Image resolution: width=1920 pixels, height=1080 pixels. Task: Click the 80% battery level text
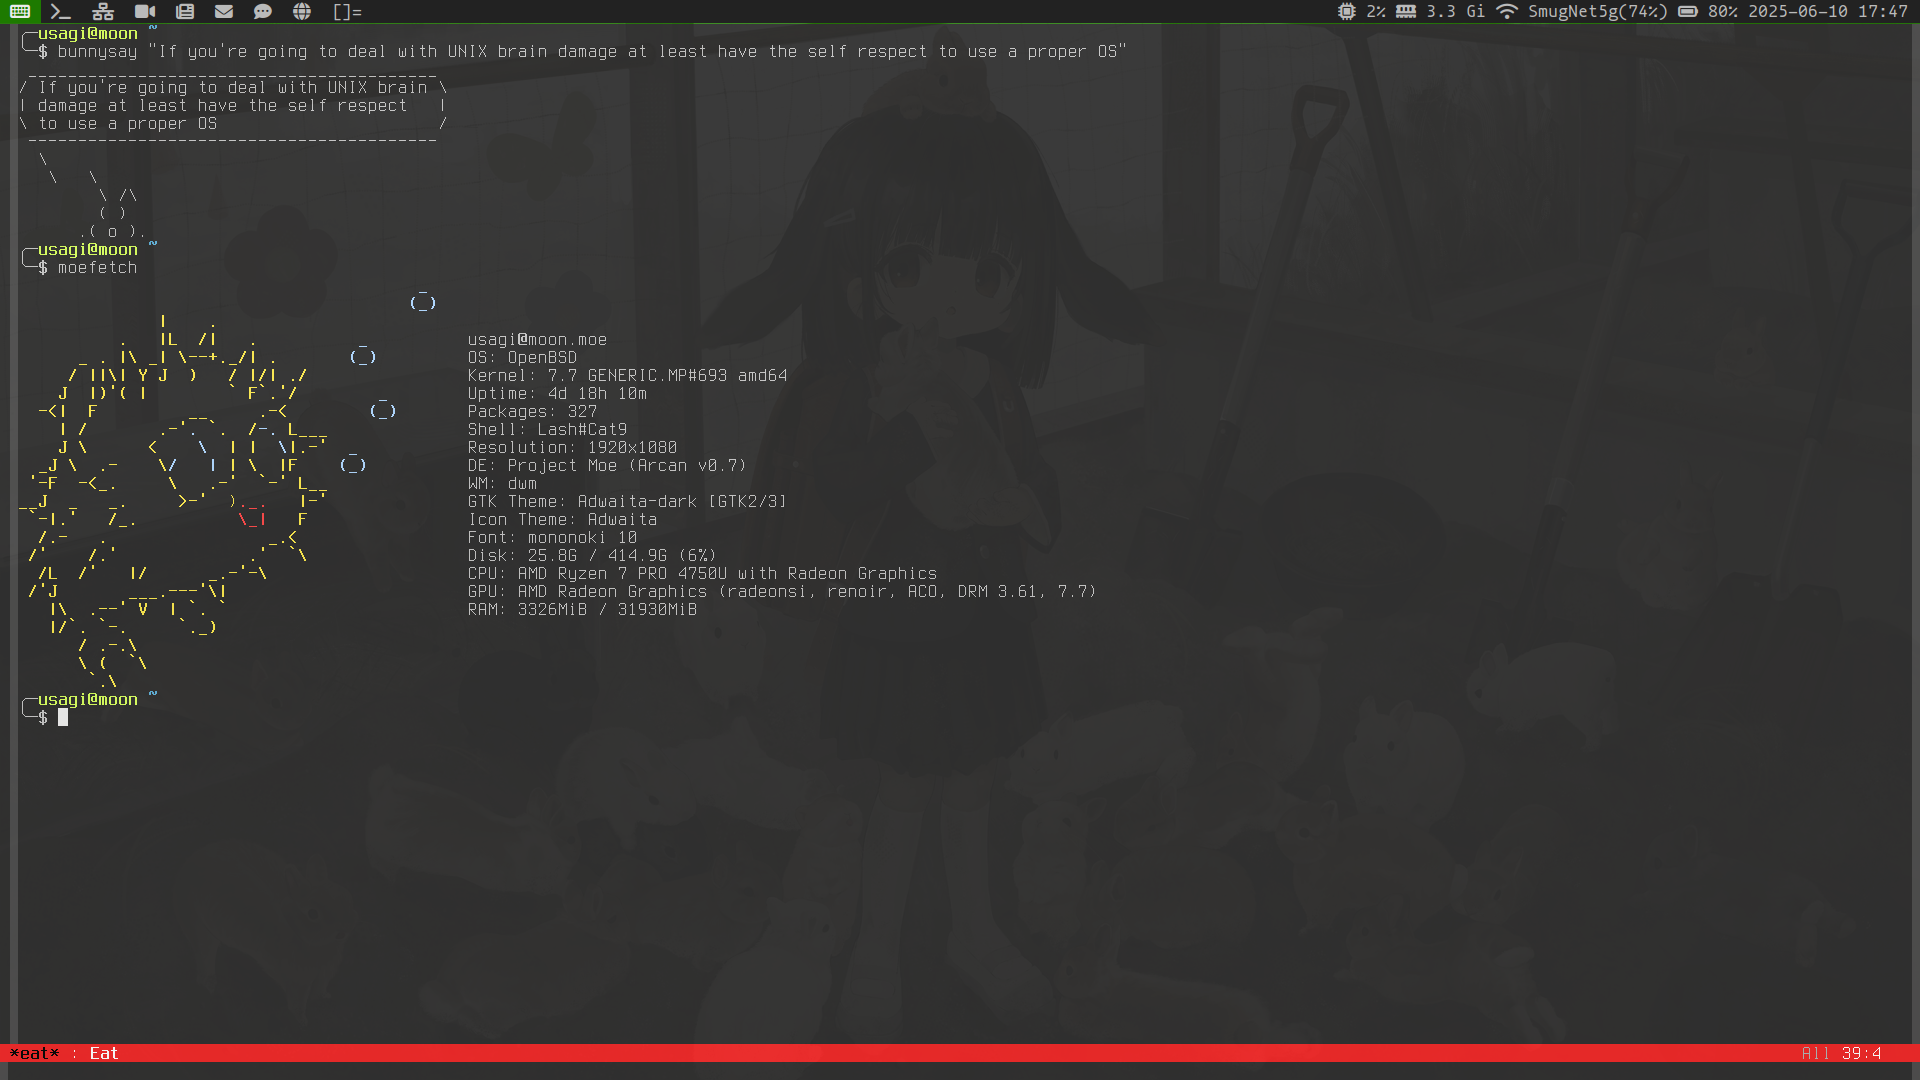(1723, 12)
